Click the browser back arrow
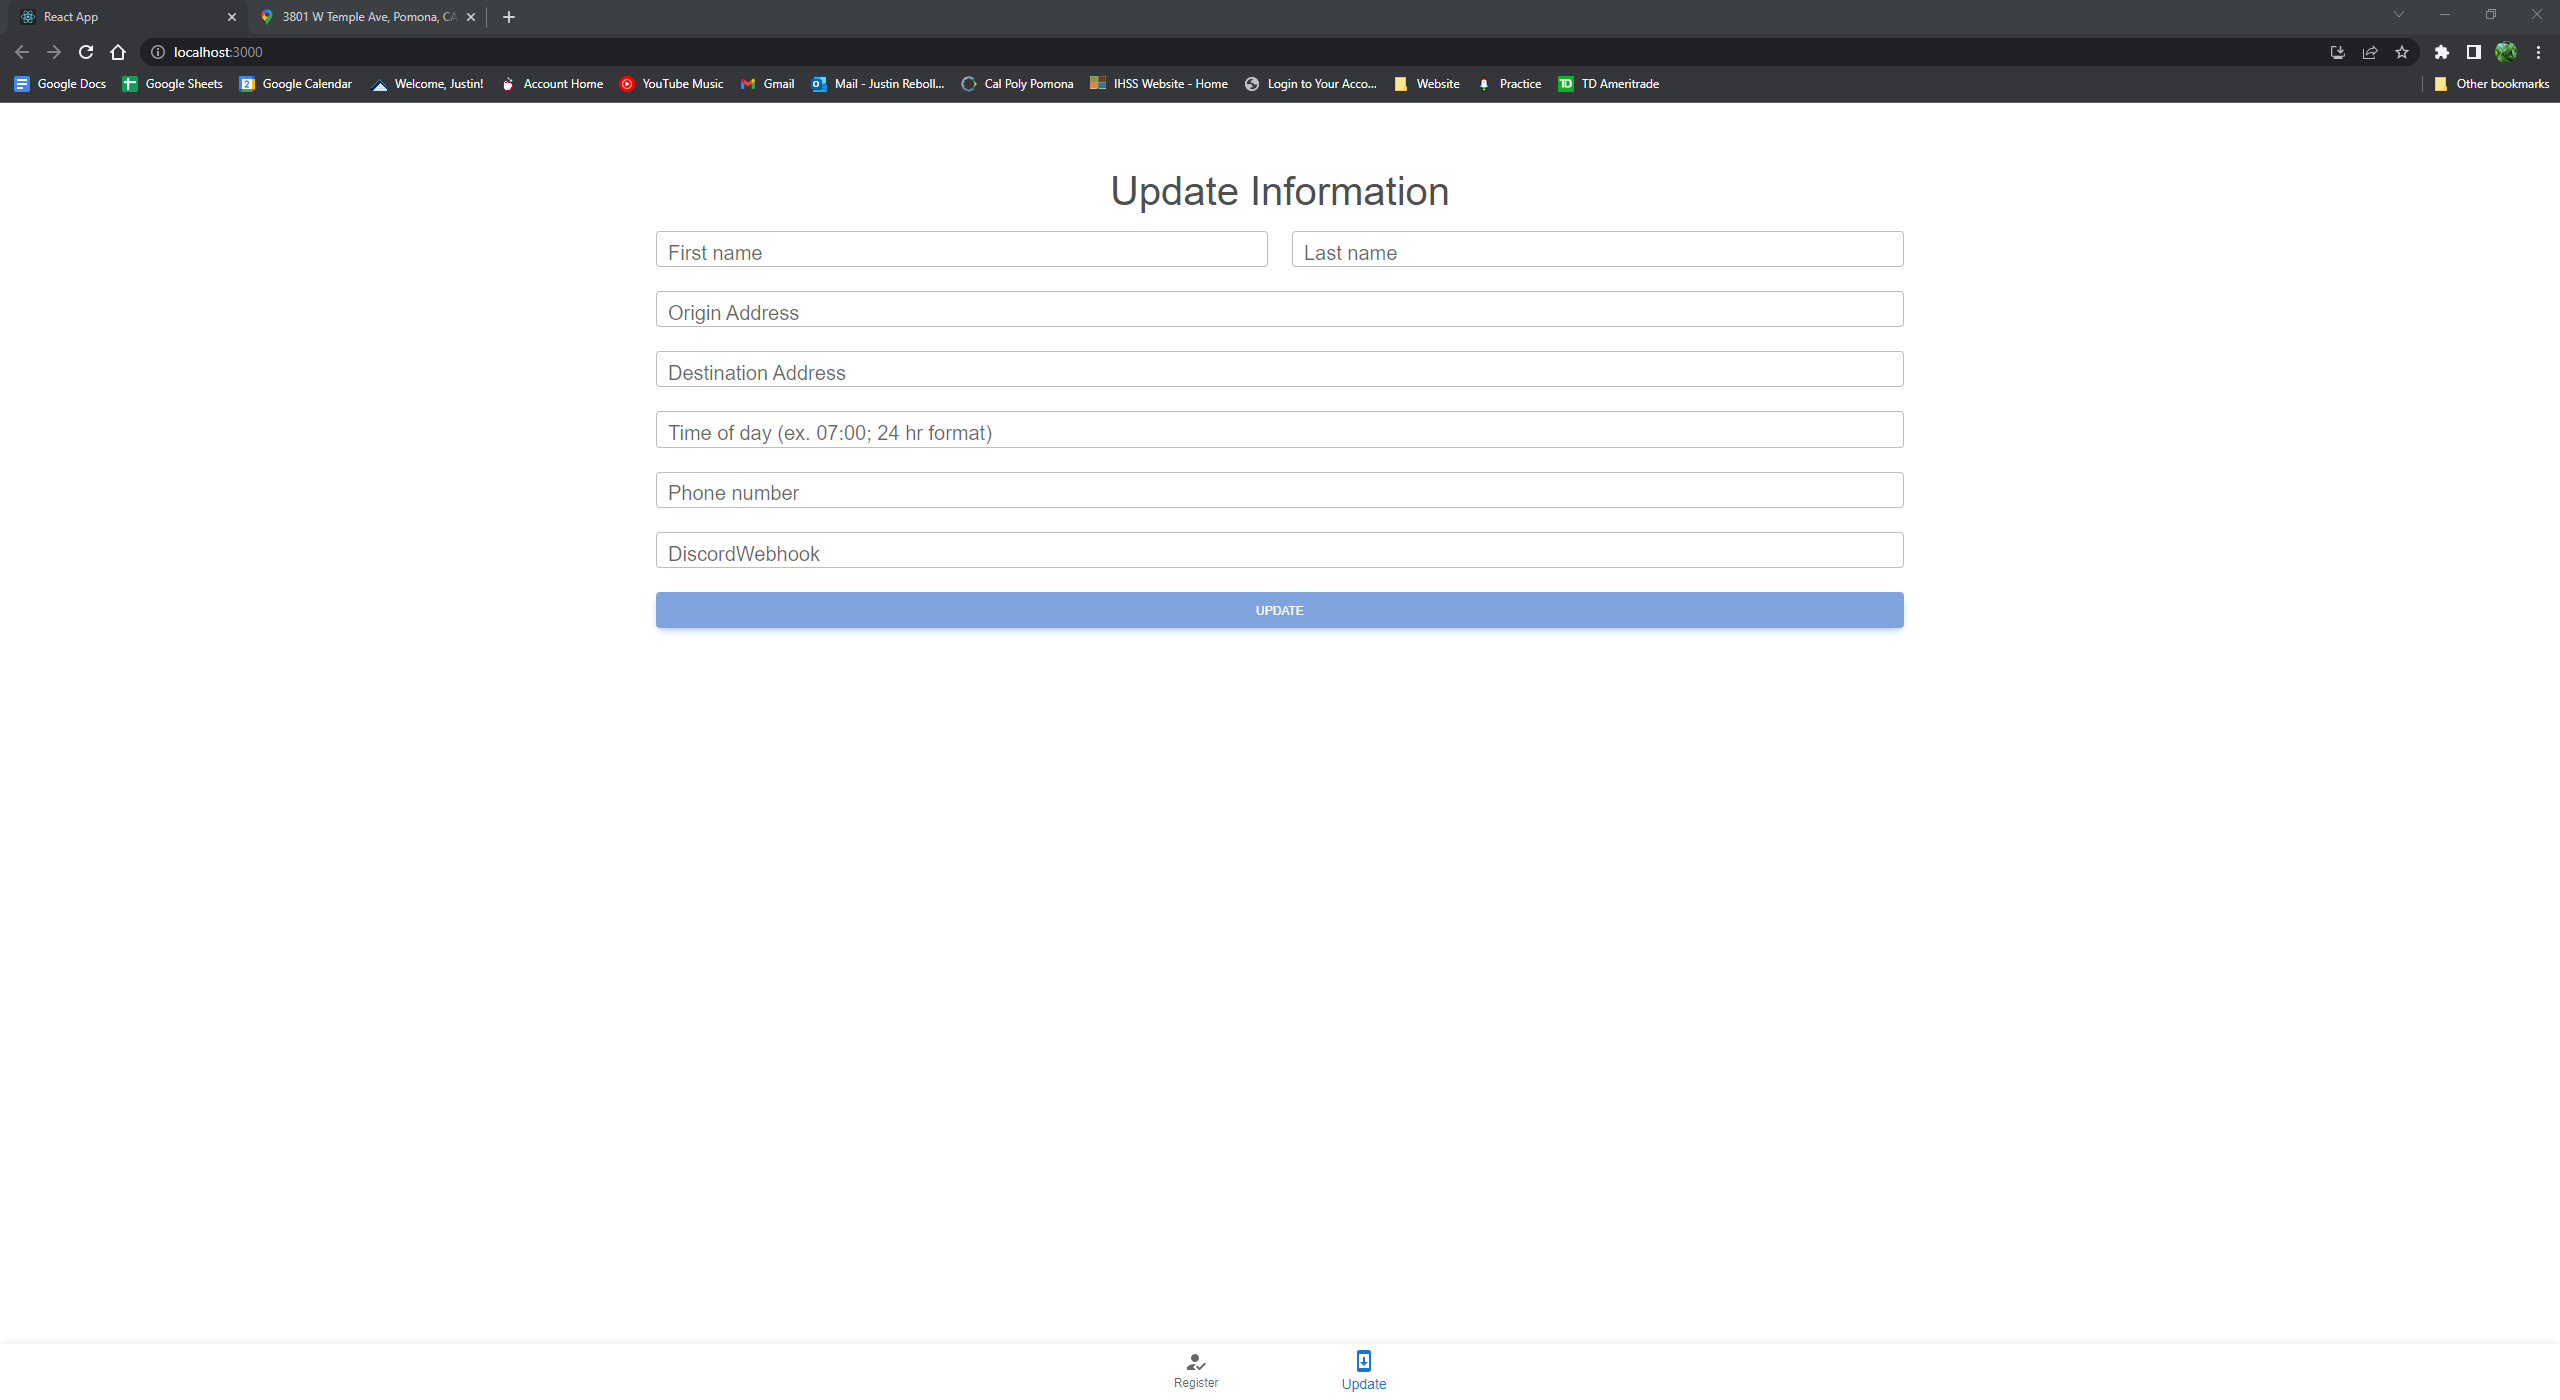Image resolution: width=2560 pixels, height=1400 pixels. click(x=22, y=52)
